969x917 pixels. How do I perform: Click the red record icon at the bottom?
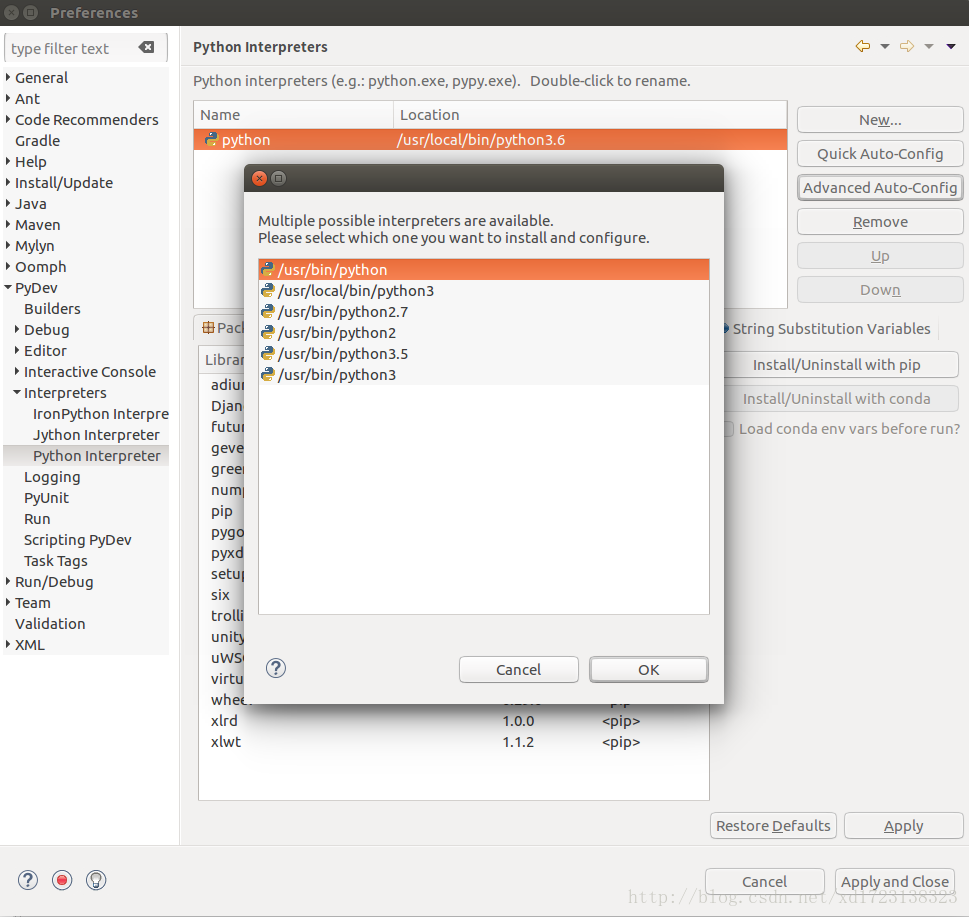click(62, 880)
